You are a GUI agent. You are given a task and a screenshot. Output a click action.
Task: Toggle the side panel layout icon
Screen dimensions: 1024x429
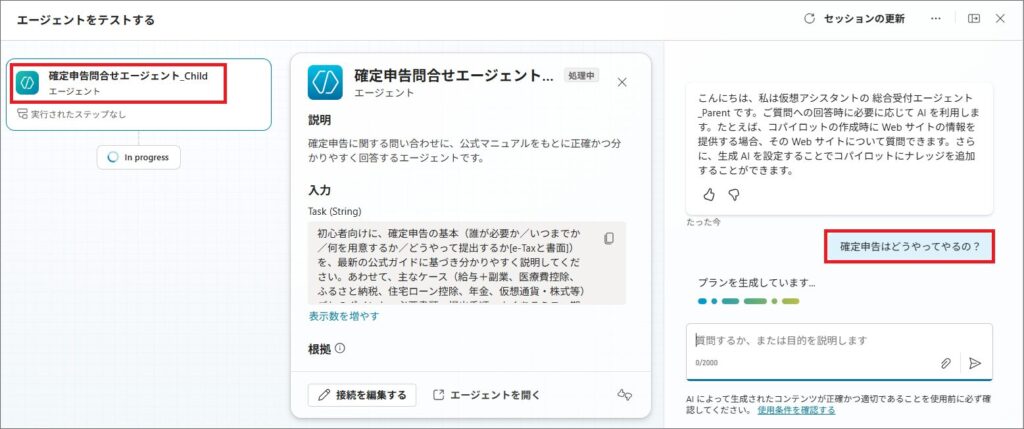973,19
